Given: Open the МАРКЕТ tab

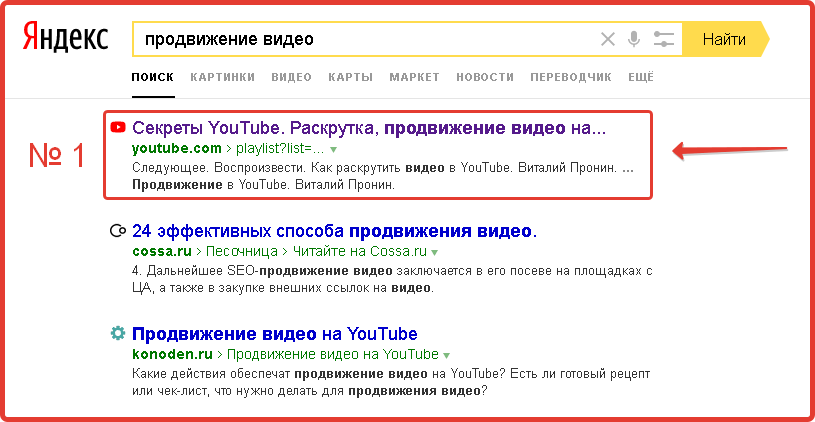Looking at the screenshot, I should (x=415, y=77).
